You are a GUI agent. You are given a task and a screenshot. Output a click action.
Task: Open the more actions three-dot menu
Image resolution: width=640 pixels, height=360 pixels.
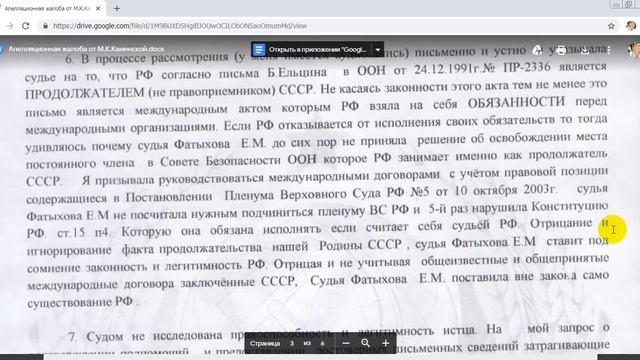[x=609, y=50]
